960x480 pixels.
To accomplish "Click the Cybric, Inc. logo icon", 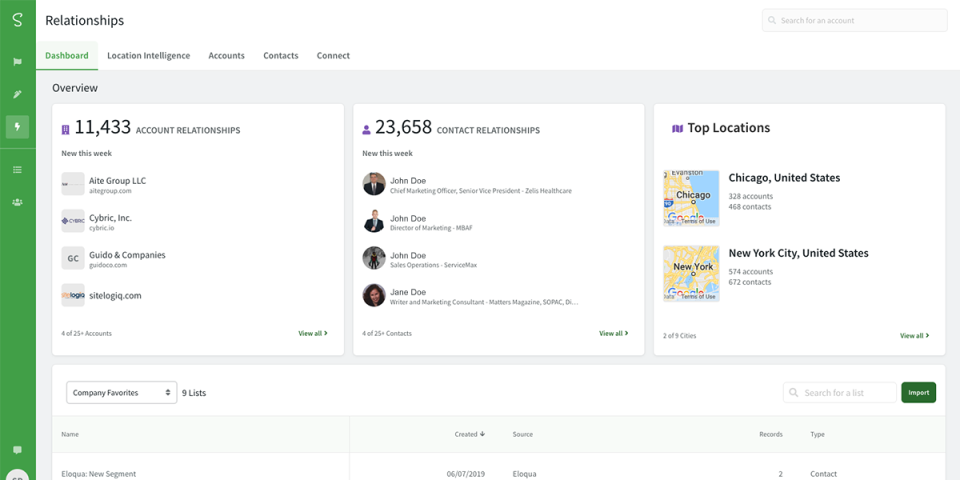I will pyautogui.click(x=73, y=221).
